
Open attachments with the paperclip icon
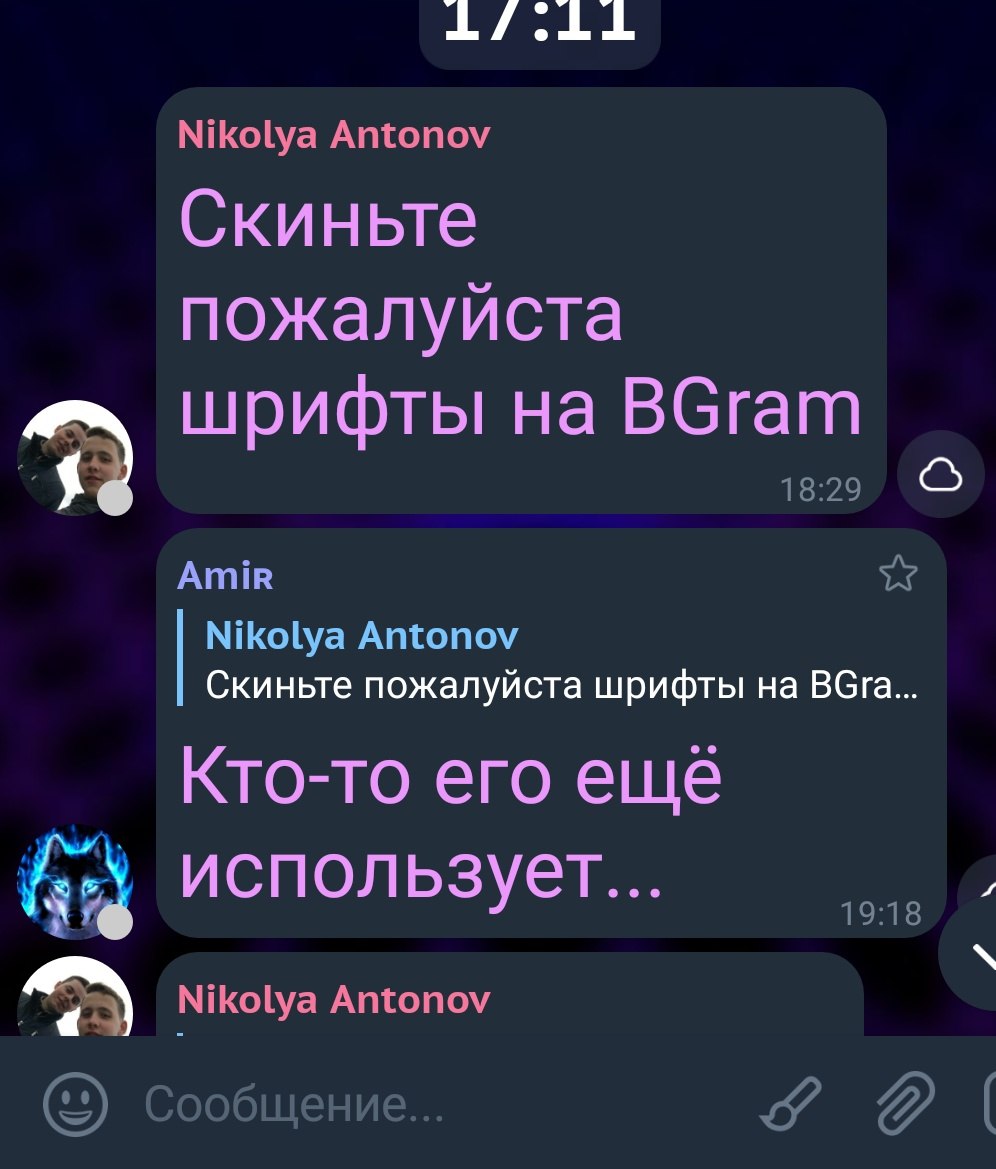click(906, 1104)
